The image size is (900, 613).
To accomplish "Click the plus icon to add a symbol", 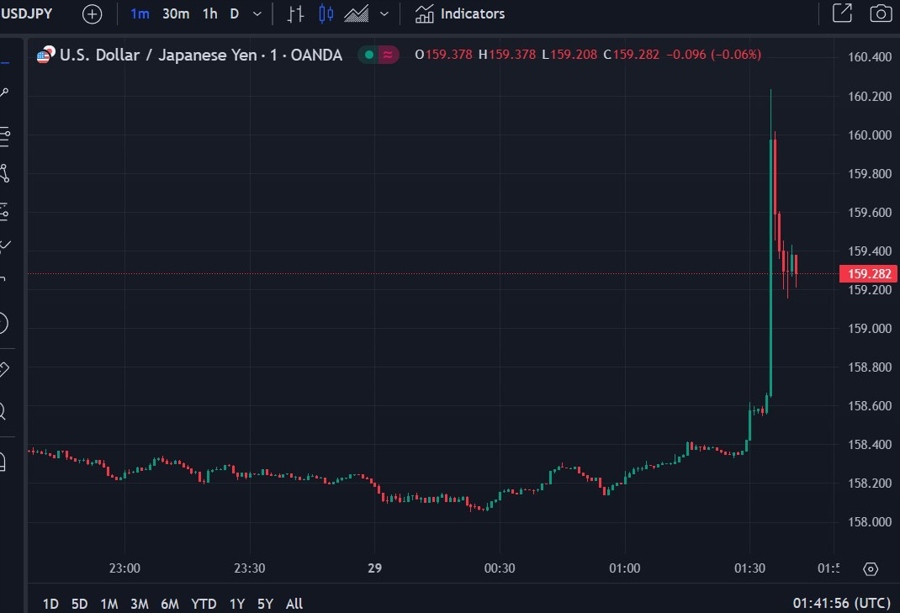I will (92, 14).
